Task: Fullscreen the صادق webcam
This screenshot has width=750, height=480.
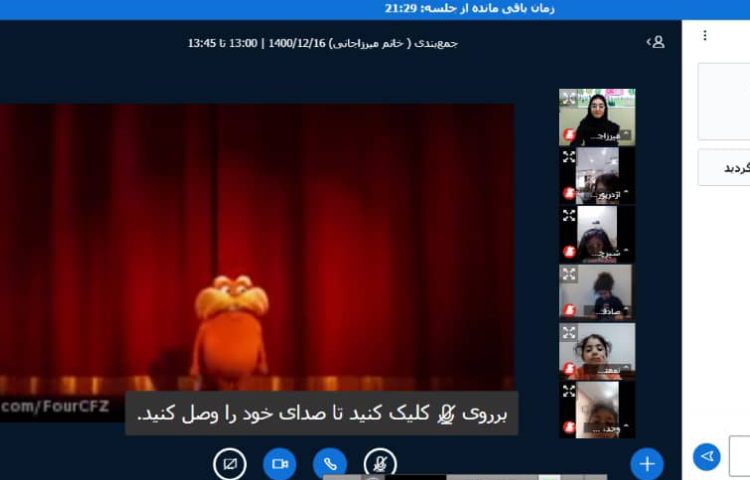Action: [x=569, y=274]
